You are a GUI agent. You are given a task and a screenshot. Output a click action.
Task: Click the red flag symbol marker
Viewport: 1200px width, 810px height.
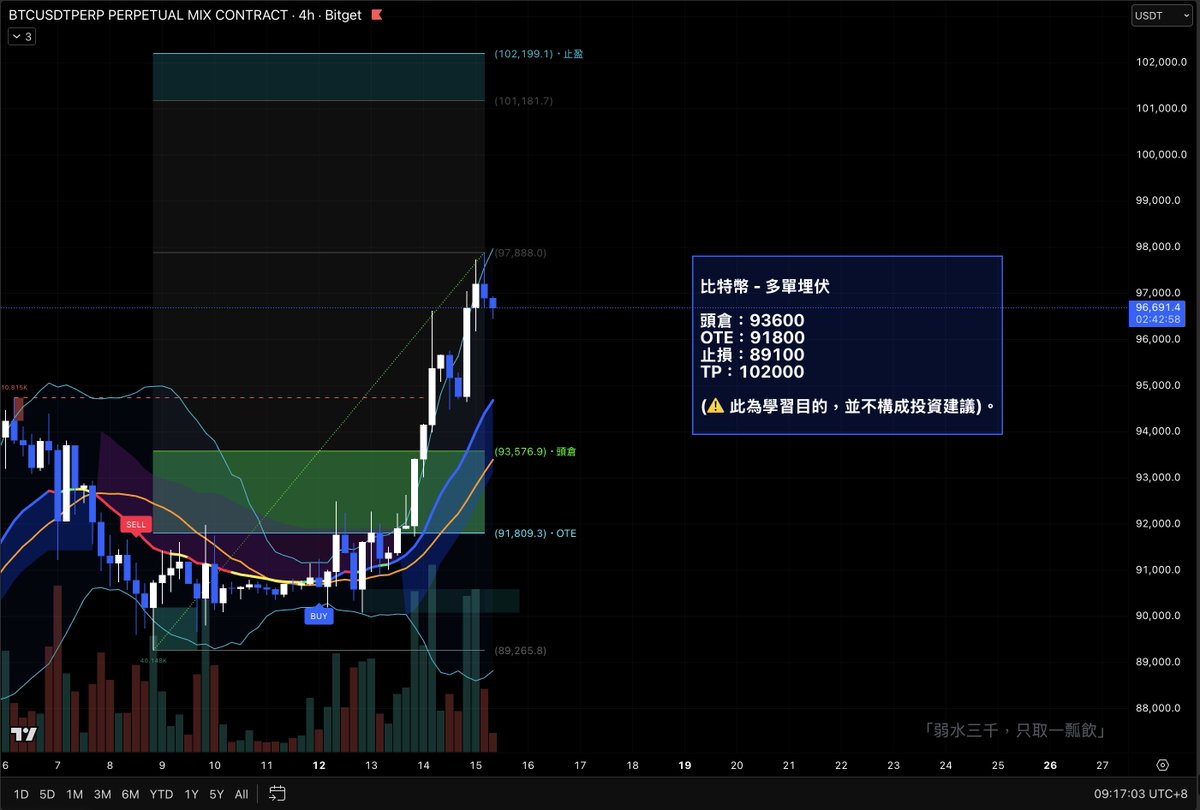[x=375, y=15]
